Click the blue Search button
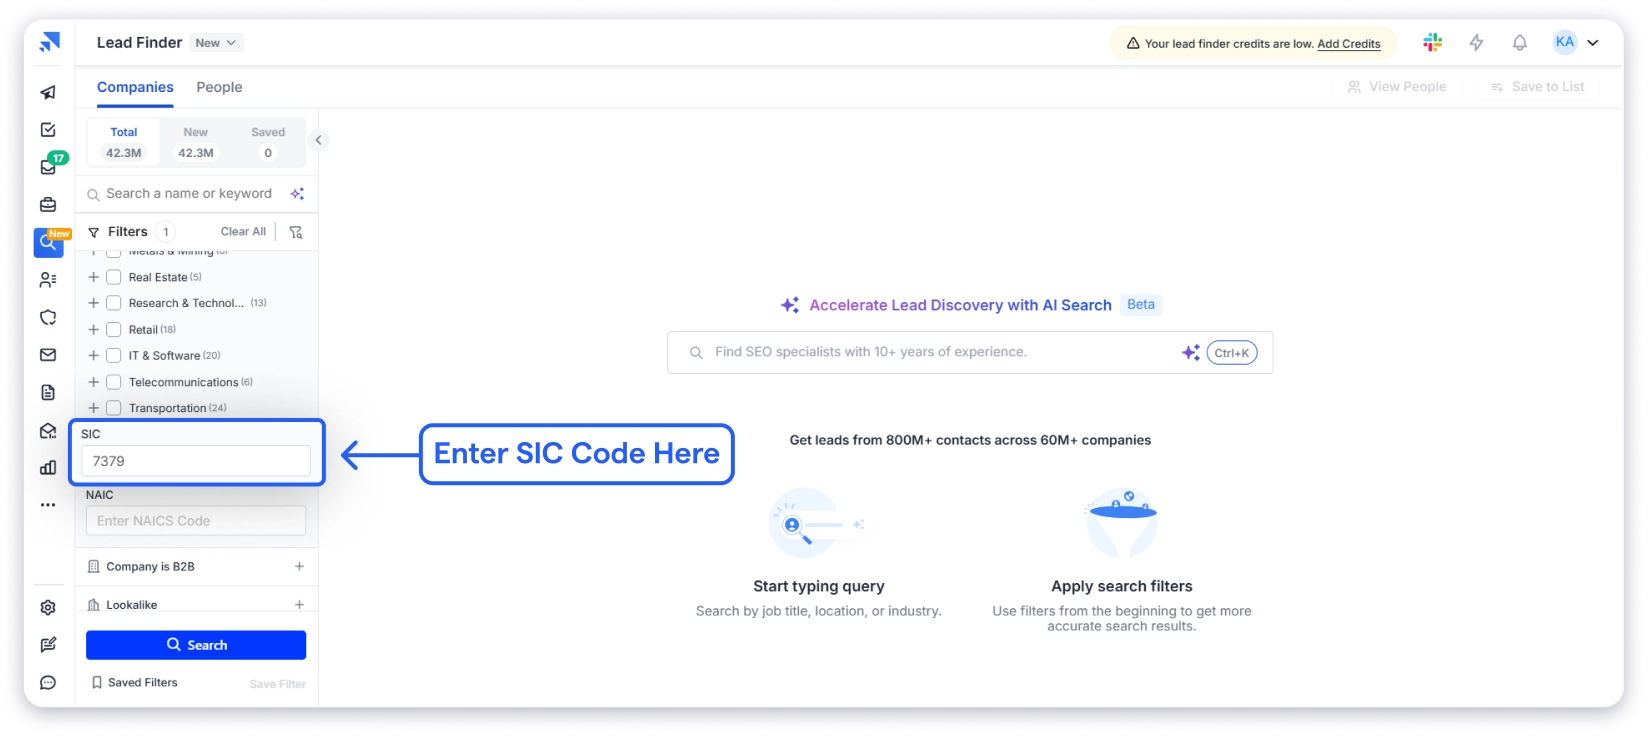 click(x=196, y=645)
